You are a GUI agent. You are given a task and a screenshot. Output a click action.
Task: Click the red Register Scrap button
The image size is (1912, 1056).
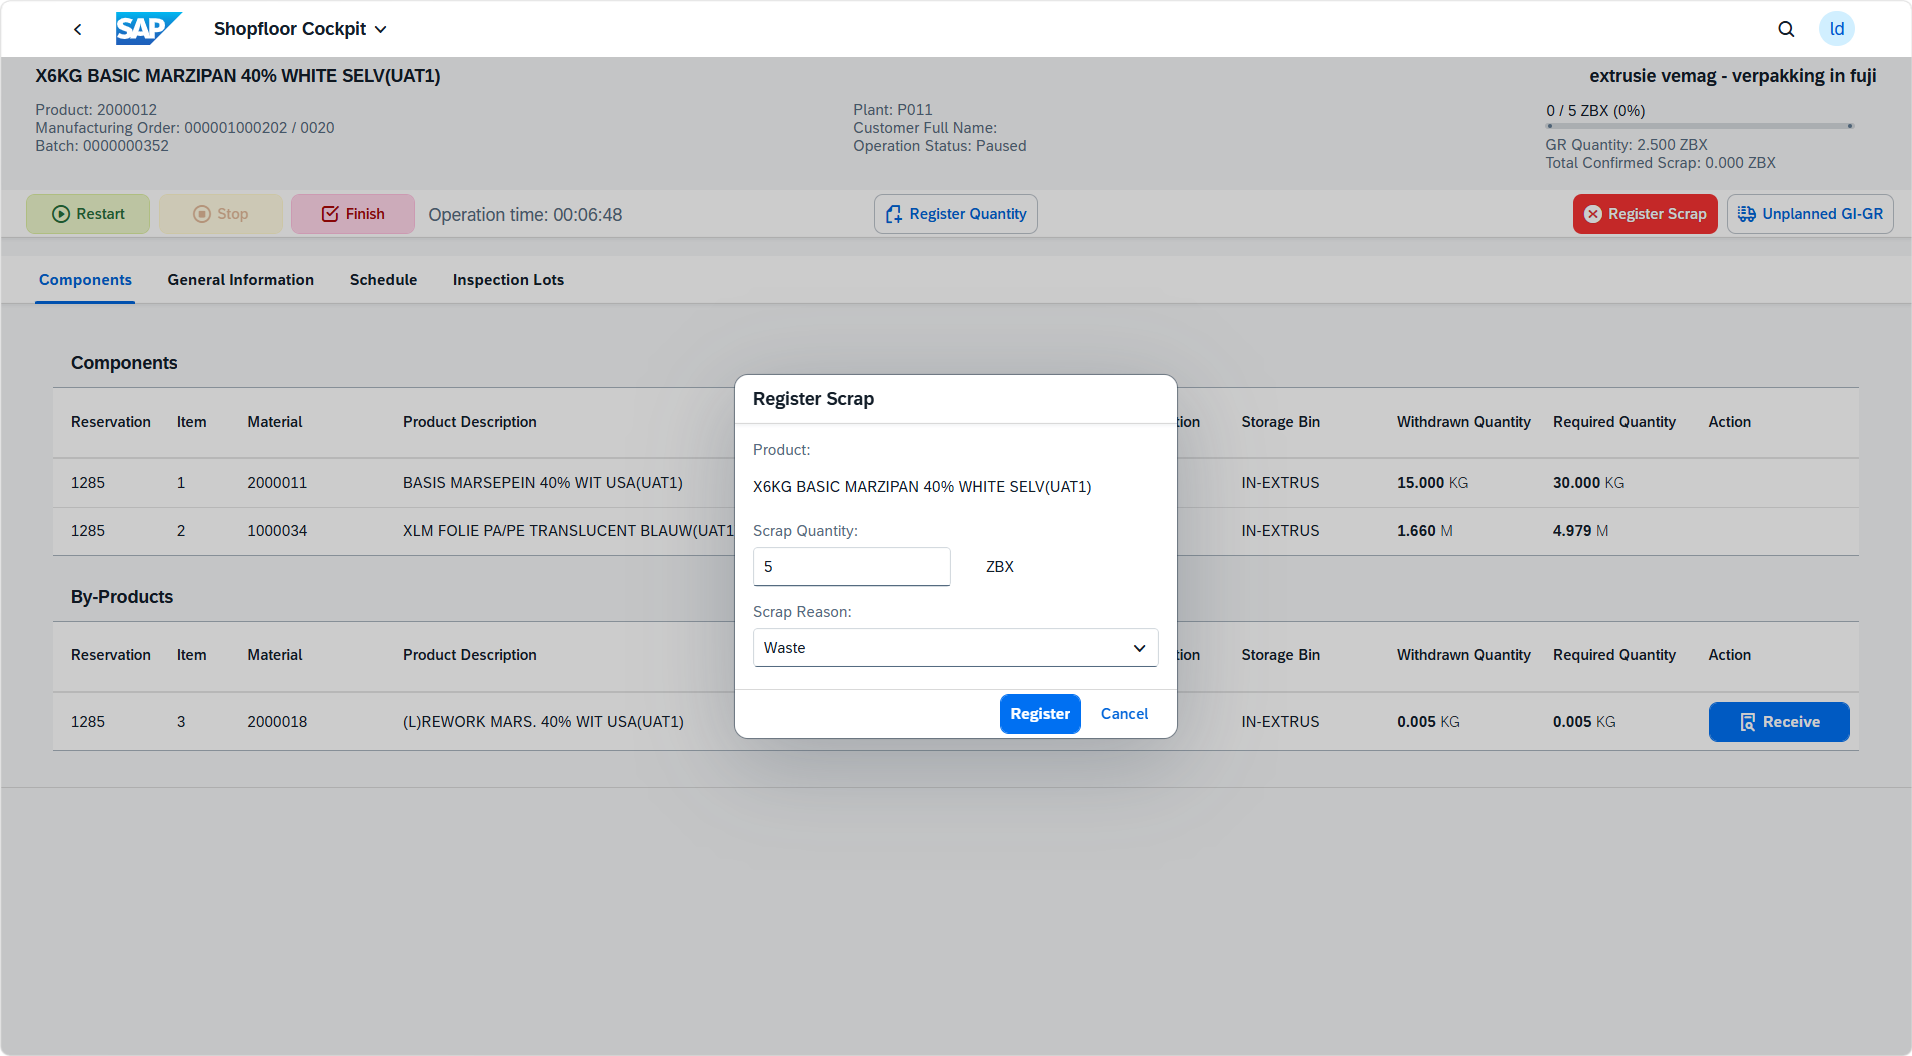(x=1645, y=214)
